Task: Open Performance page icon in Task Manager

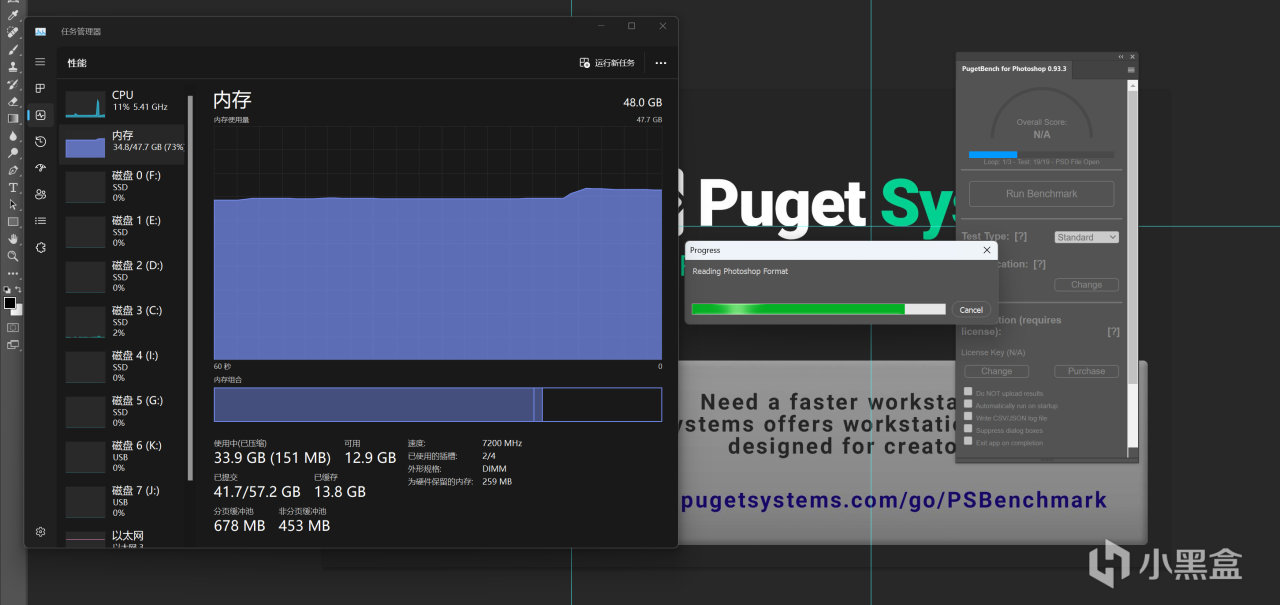Action: point(40,115)
